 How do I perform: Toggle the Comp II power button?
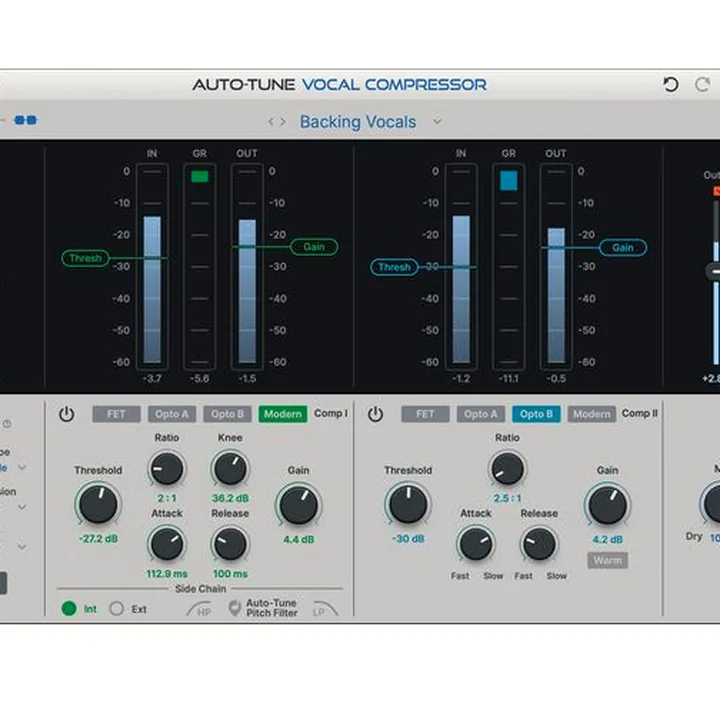click(375, 414)
